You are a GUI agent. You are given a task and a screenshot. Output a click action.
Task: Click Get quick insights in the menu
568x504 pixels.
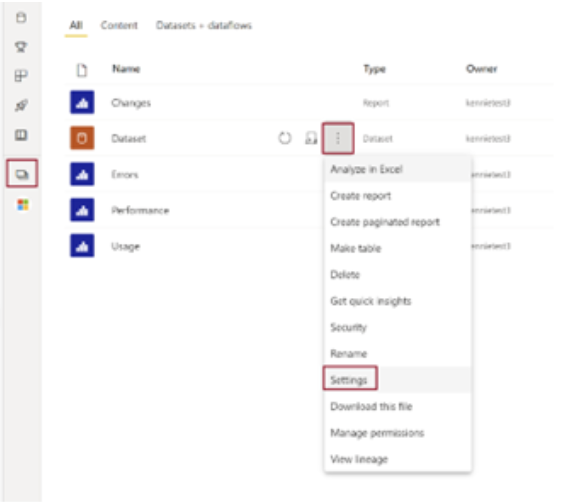pyautogui.click(x=371, y=301)
